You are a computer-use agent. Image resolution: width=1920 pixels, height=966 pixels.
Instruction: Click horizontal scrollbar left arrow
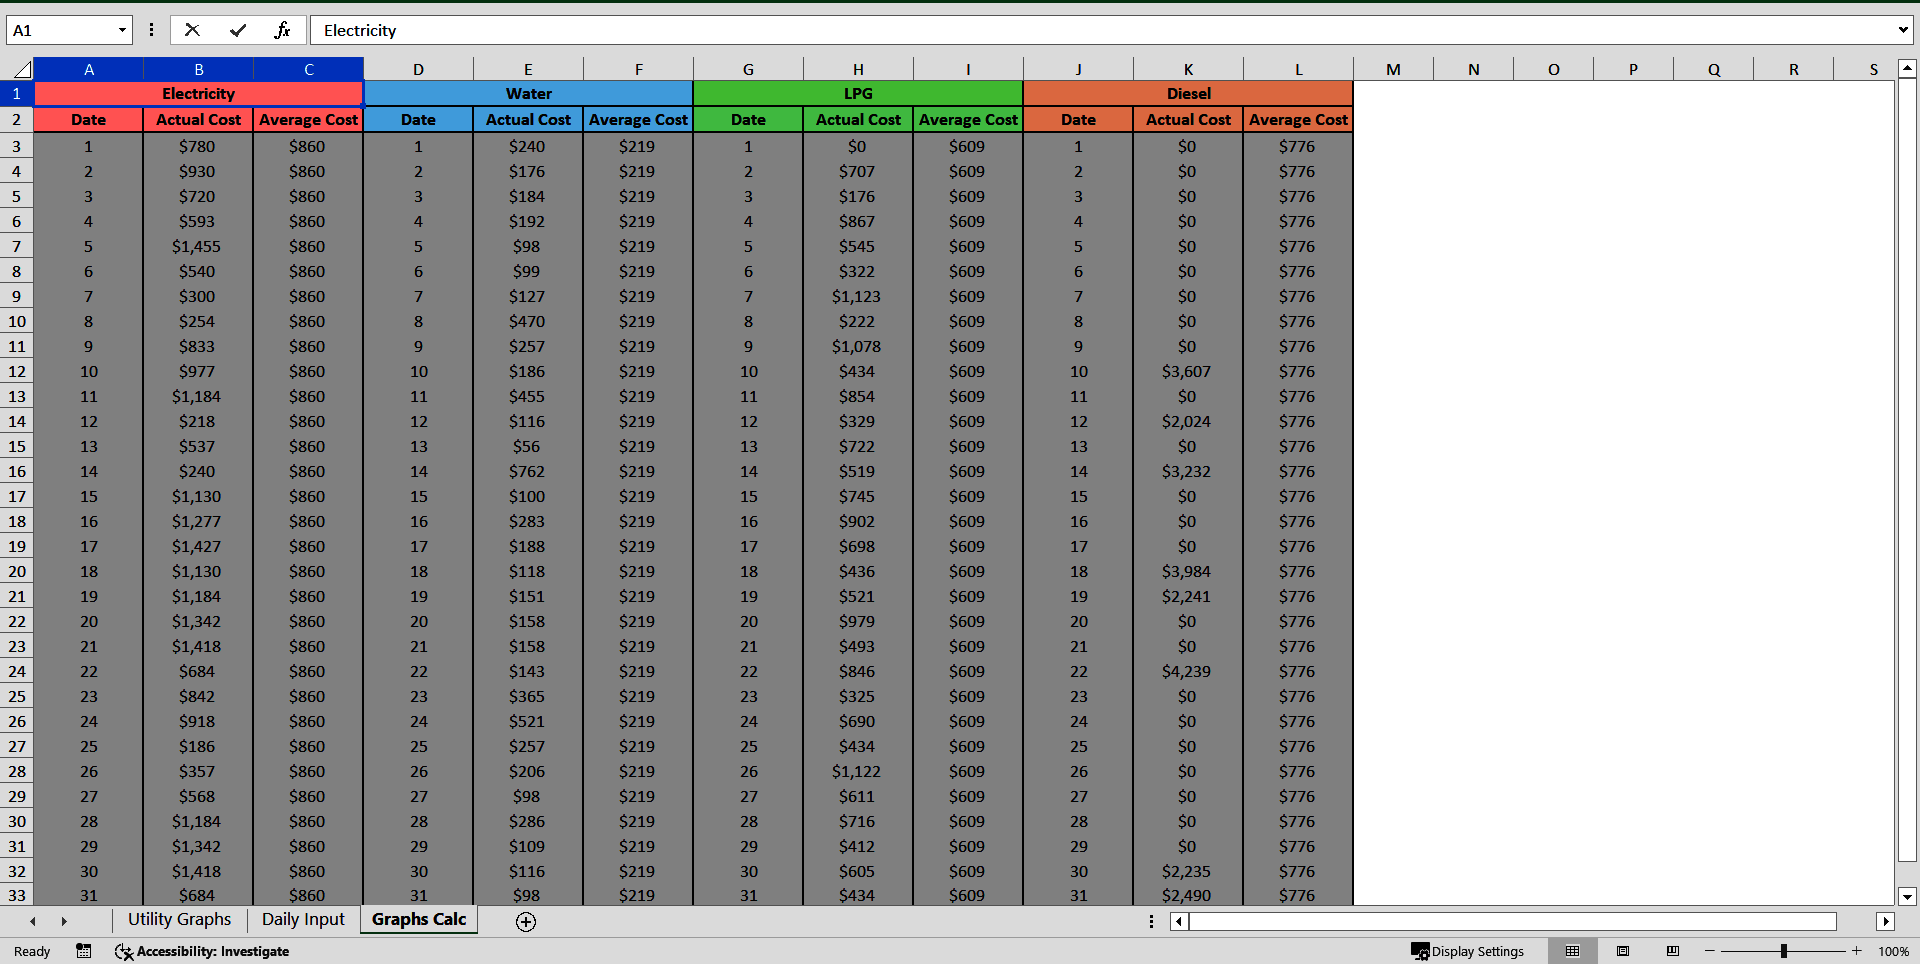coord(1179,921)
